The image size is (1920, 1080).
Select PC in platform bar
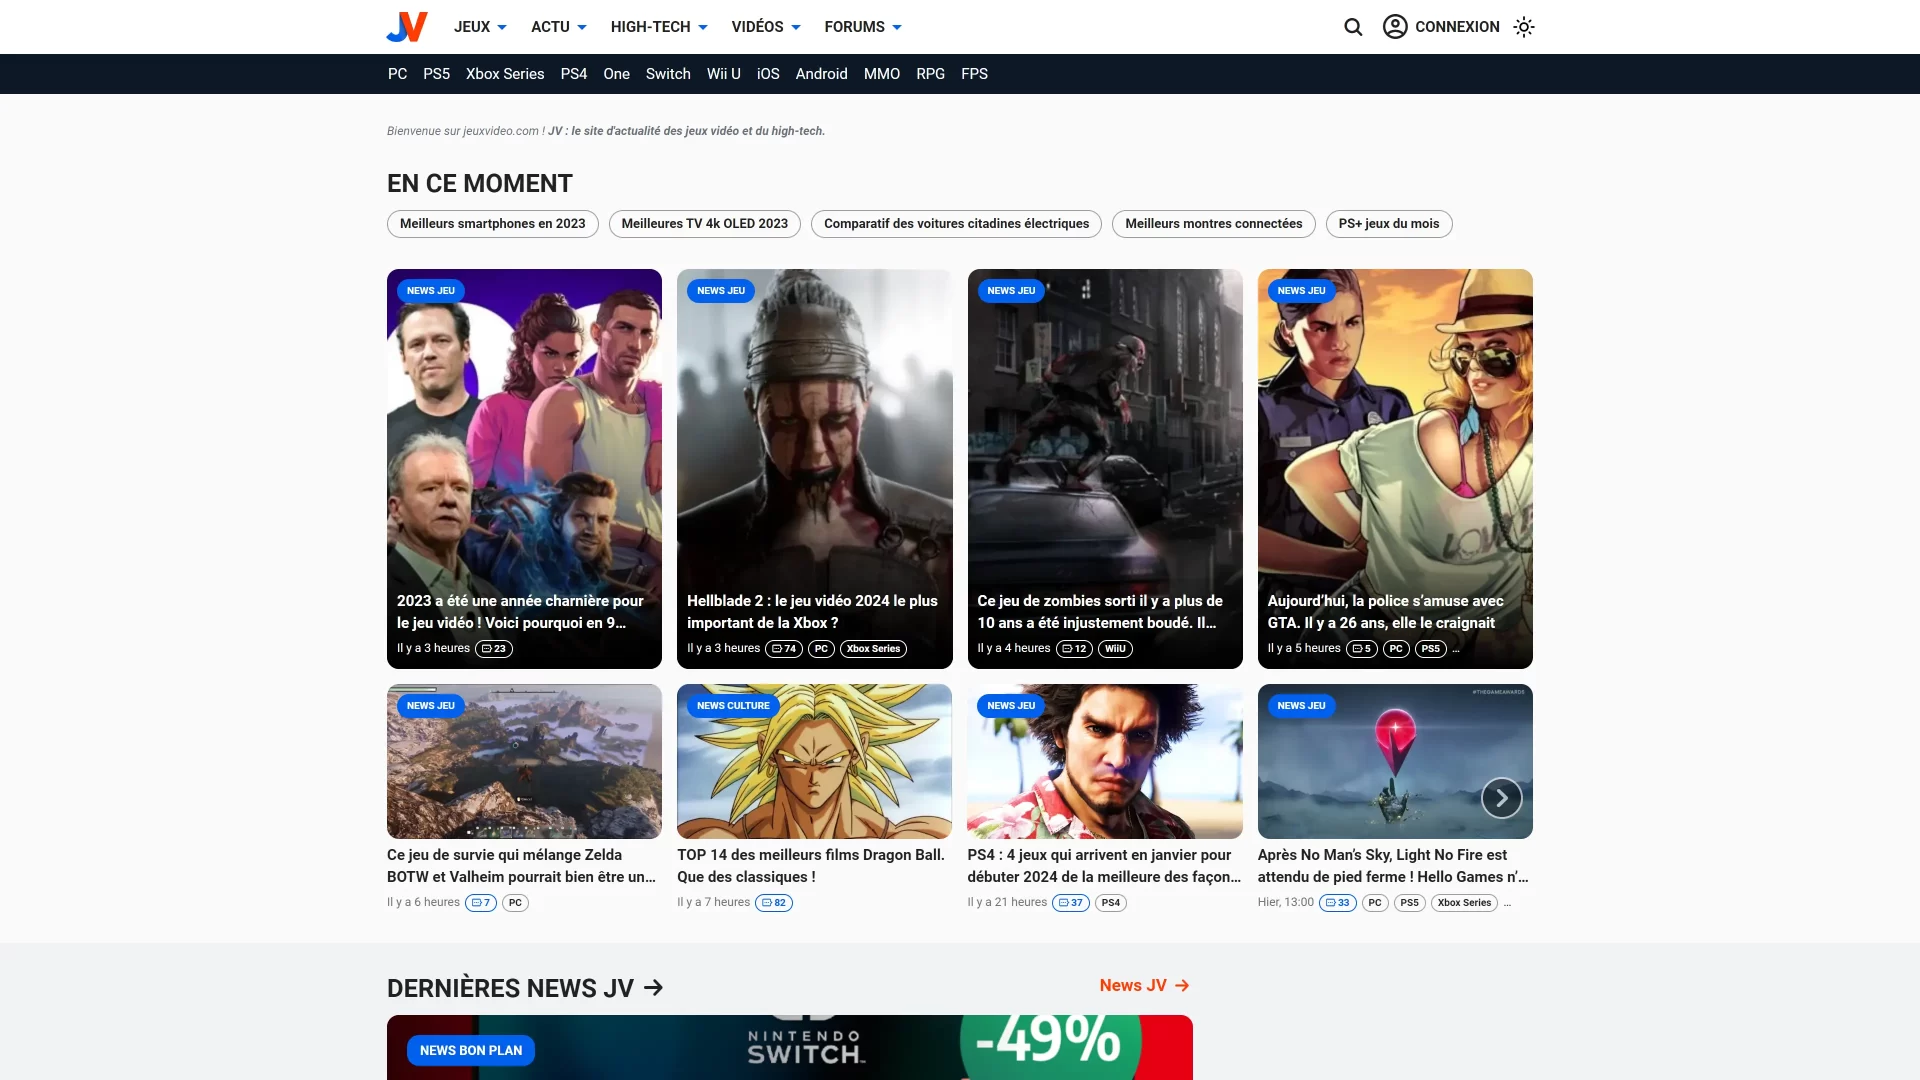click(397, 74)
